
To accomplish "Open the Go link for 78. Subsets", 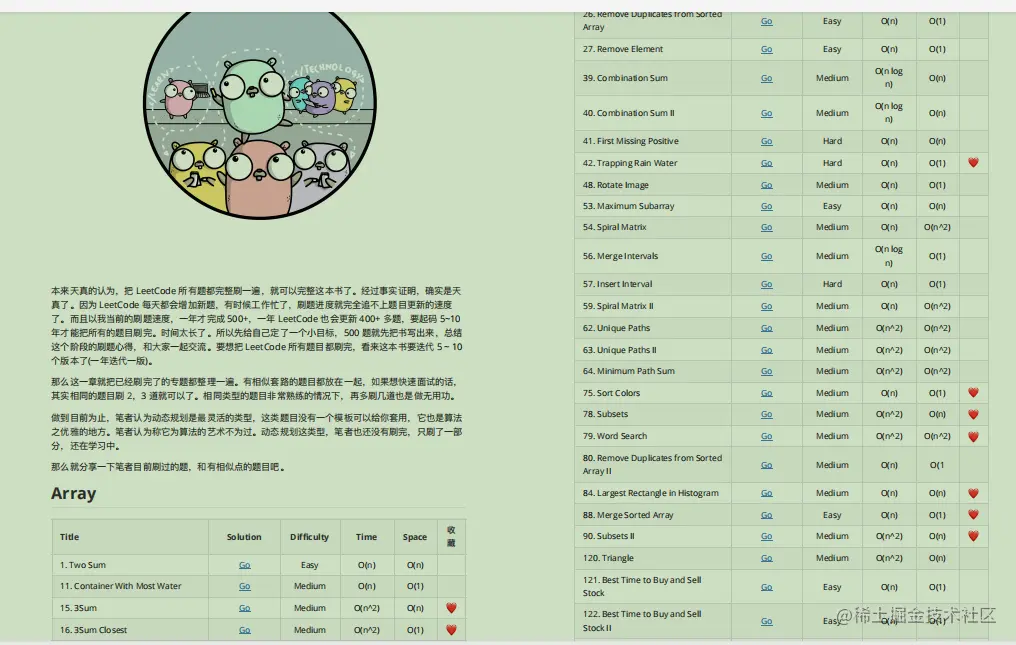I will [x=767, y=414].
